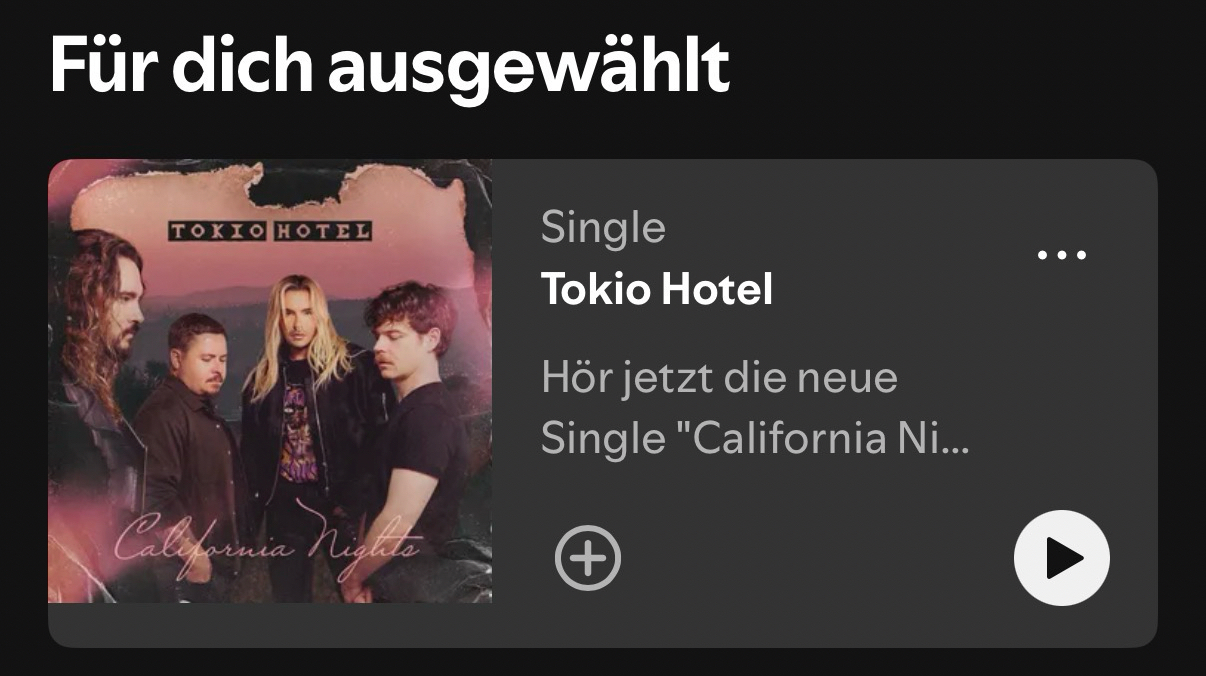Open the "Hör jetzt die neue" description
The width and height of the screenshot is (1206, 676).
pyautogui.click(x=719, y=378)
